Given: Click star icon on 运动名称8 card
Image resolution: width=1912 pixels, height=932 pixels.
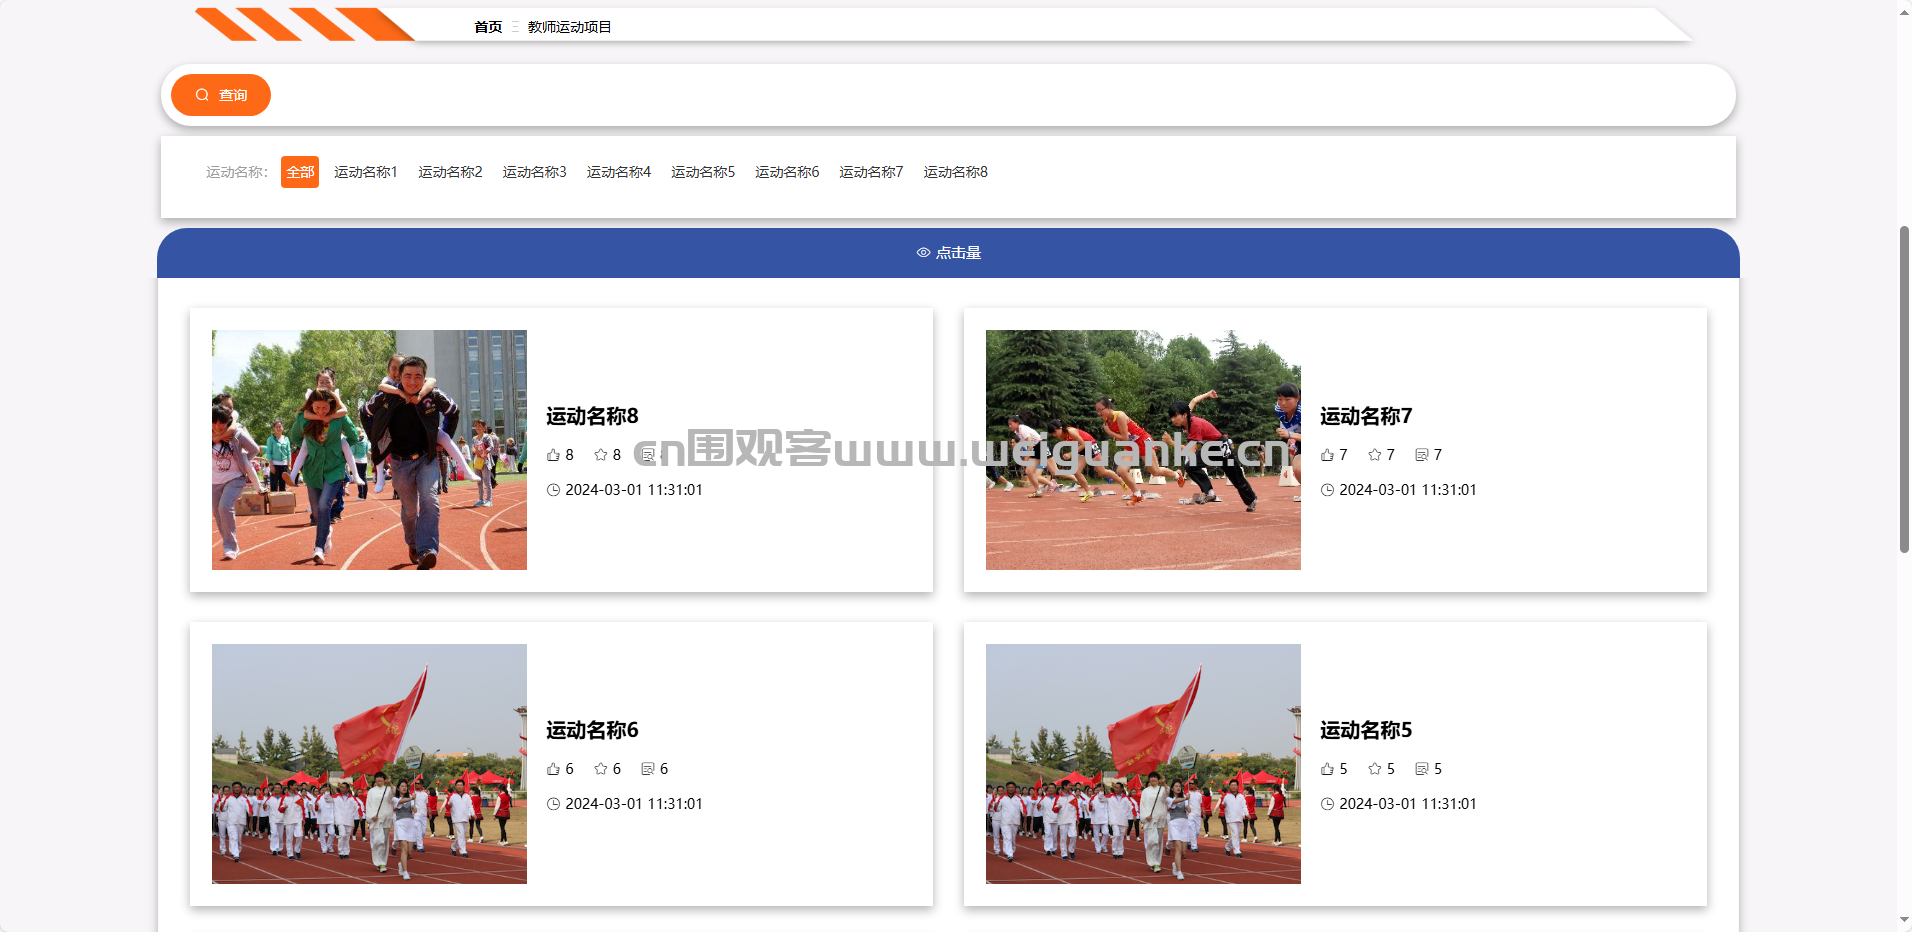Looking at the screenshot, I should tap(600, 455).
